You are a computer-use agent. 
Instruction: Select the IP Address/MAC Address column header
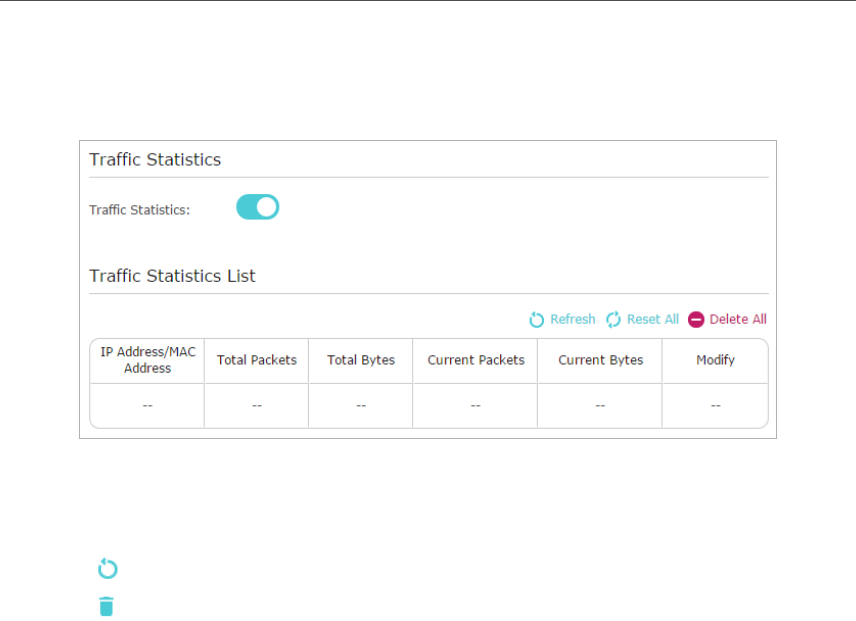pos(148,360)
